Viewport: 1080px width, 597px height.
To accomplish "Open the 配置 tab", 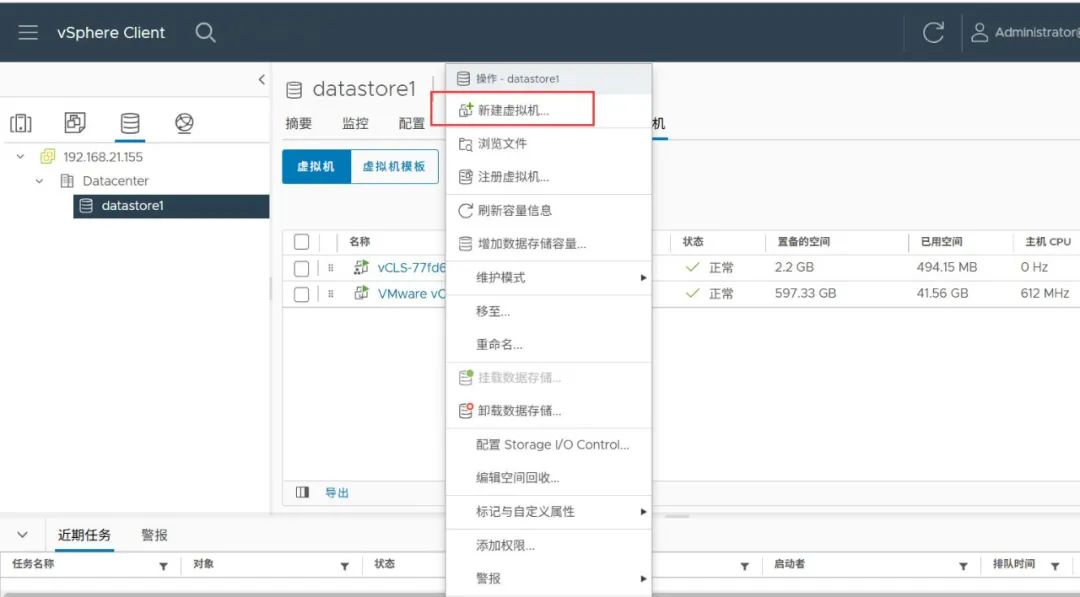I will pos(412,123).
